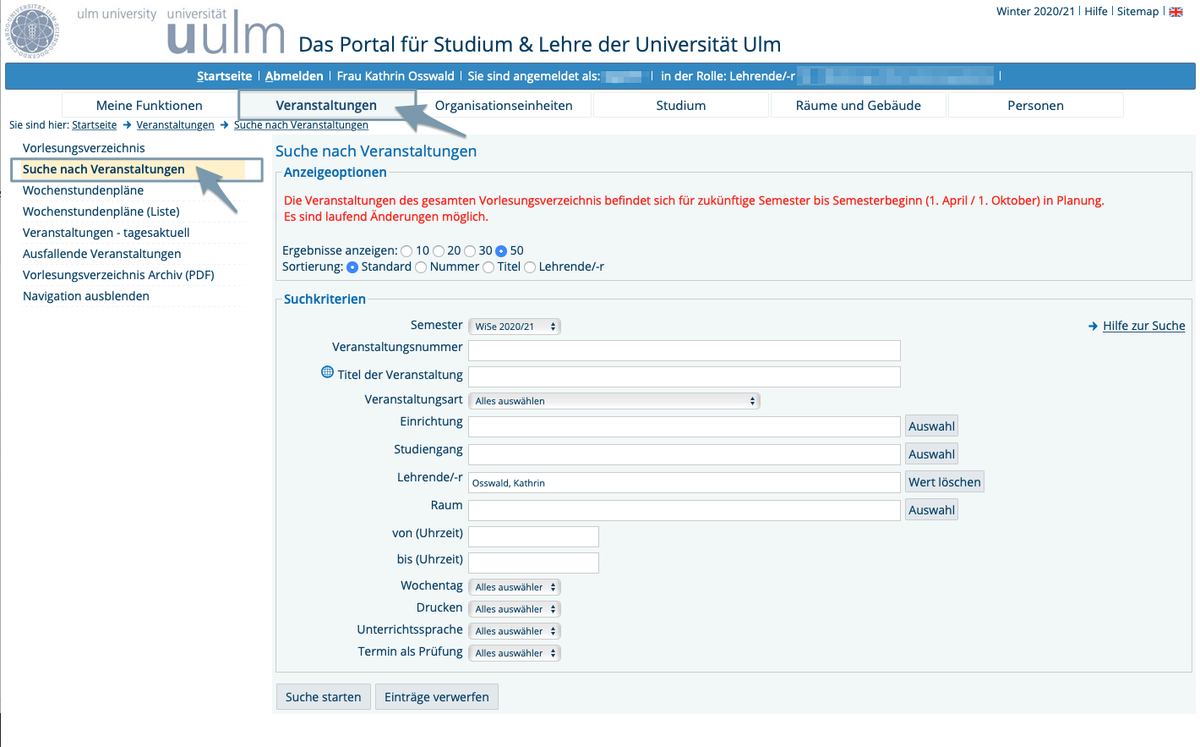
Task: Click Auswahl button next to Raum
Action: click(x=932, y=510)
